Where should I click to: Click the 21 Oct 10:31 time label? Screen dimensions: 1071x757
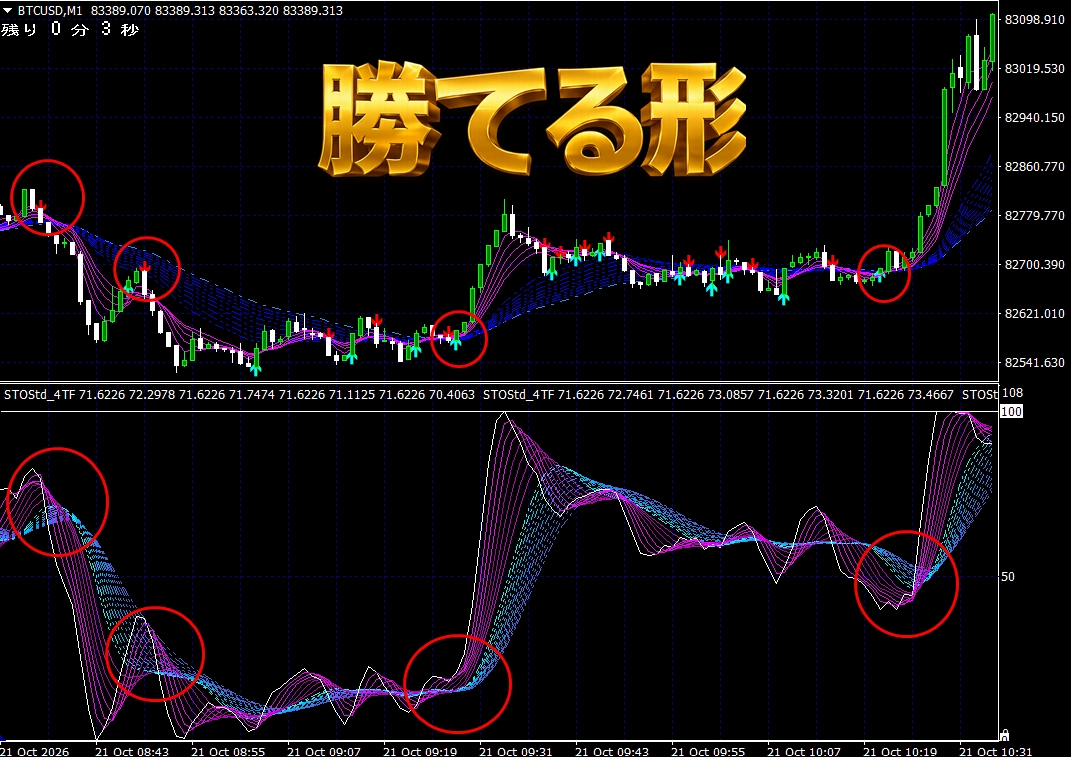click(996, 751)
